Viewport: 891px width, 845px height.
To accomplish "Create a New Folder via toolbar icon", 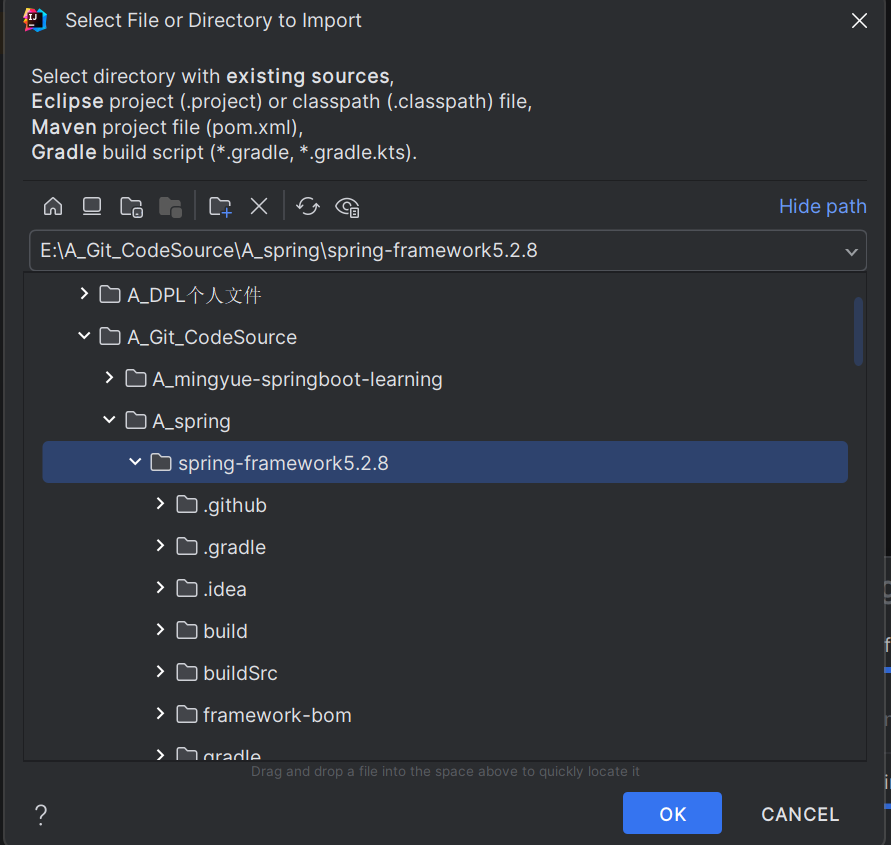I will point(220,207).
